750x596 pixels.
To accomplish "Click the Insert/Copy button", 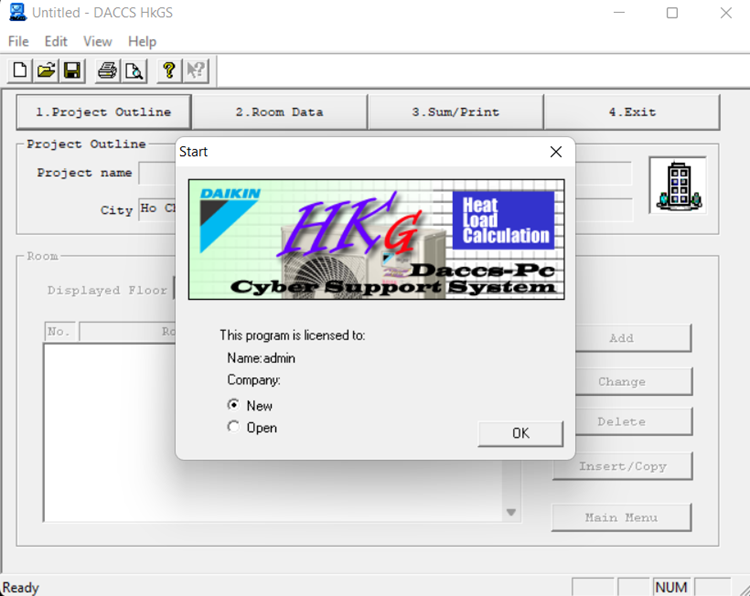I will [x=622, y=466].
